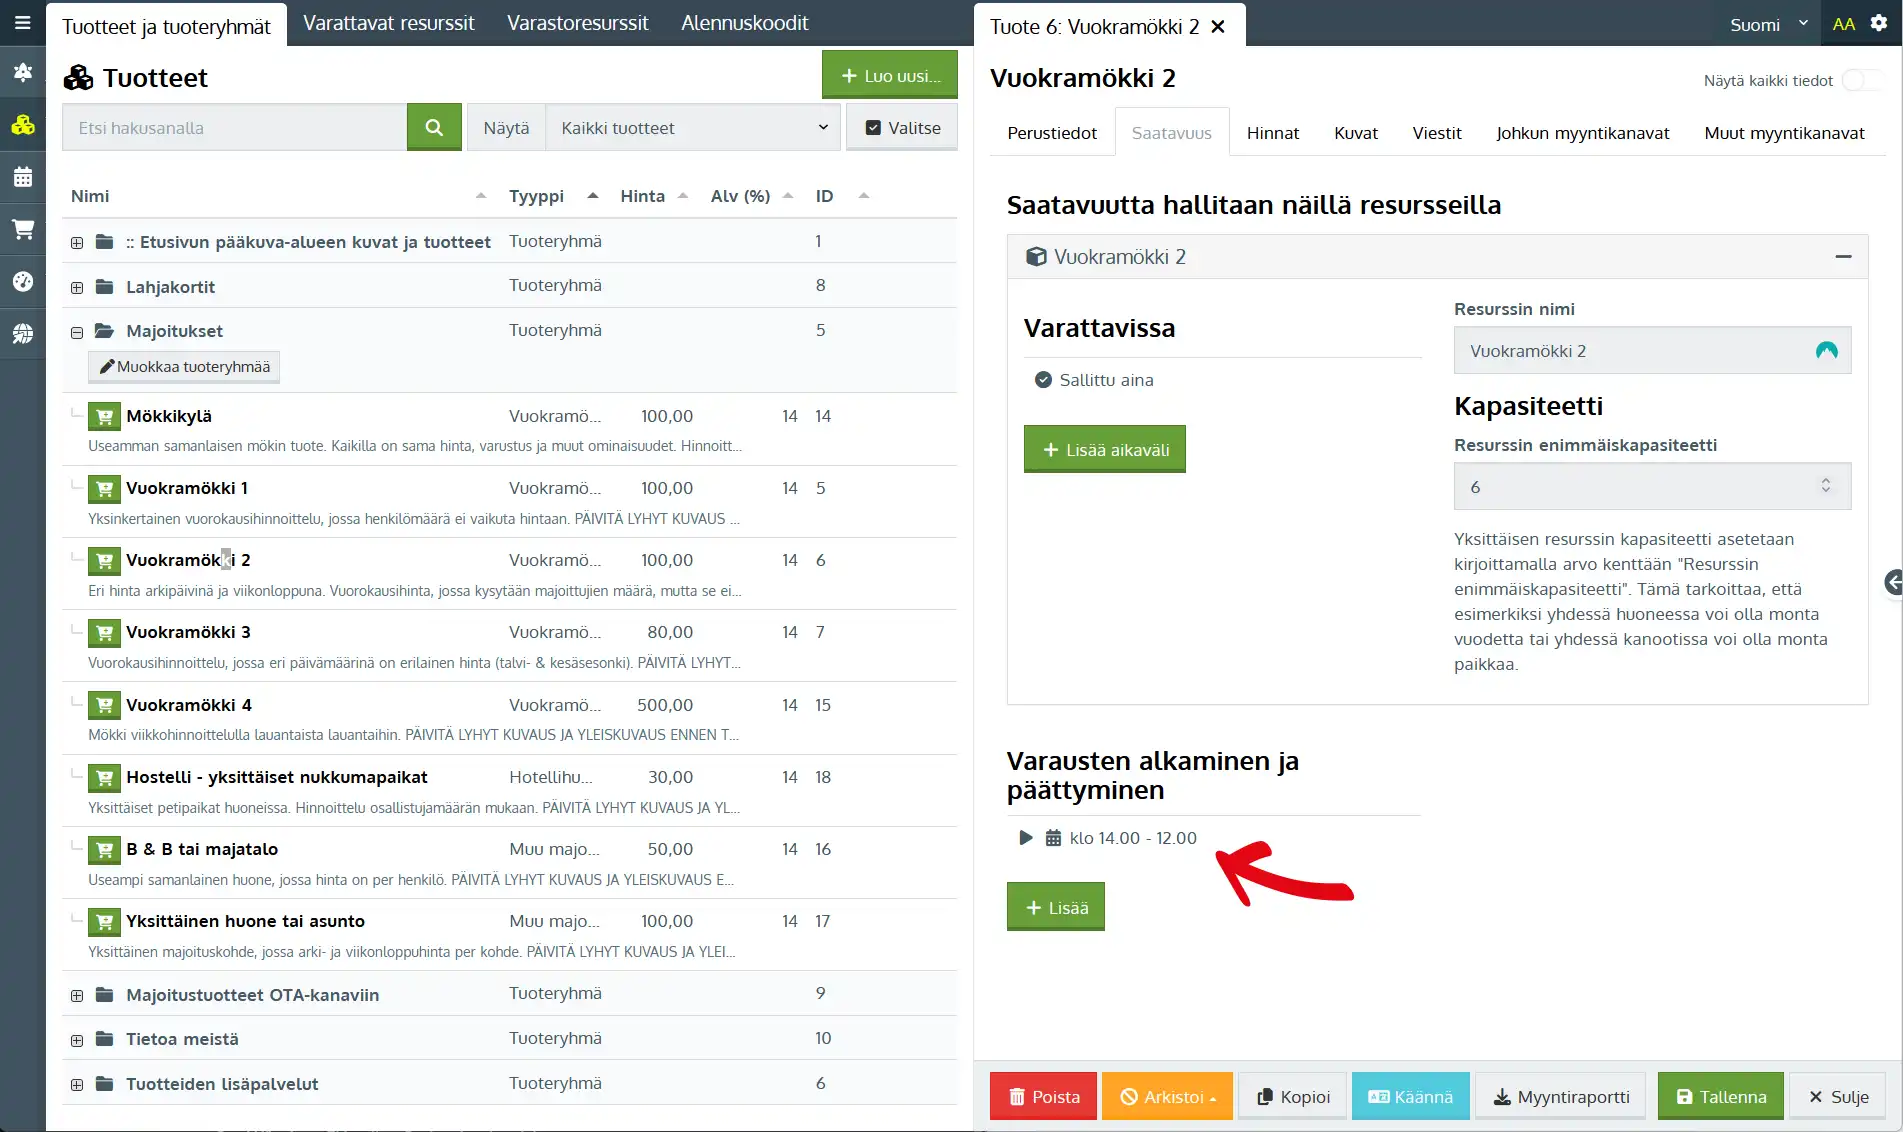1903x1132 pixels.
Task: Click the calendar icon in sidebar
Action: pos(22,178)
